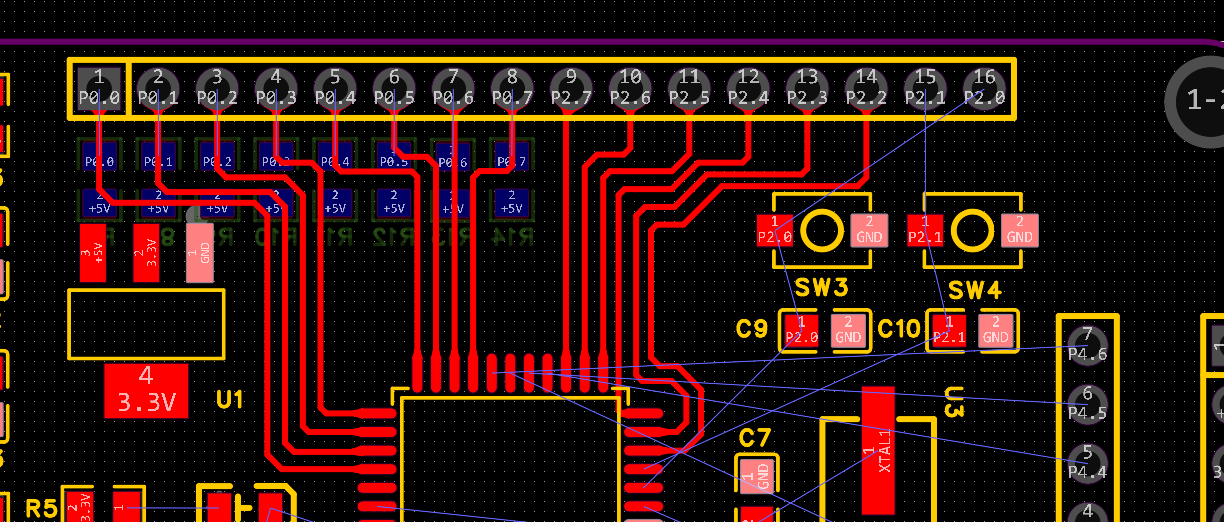Click connector pad 7 labeled P4.6
The height and width of the screenshot is (522, 1224).
pos(1087,343)
